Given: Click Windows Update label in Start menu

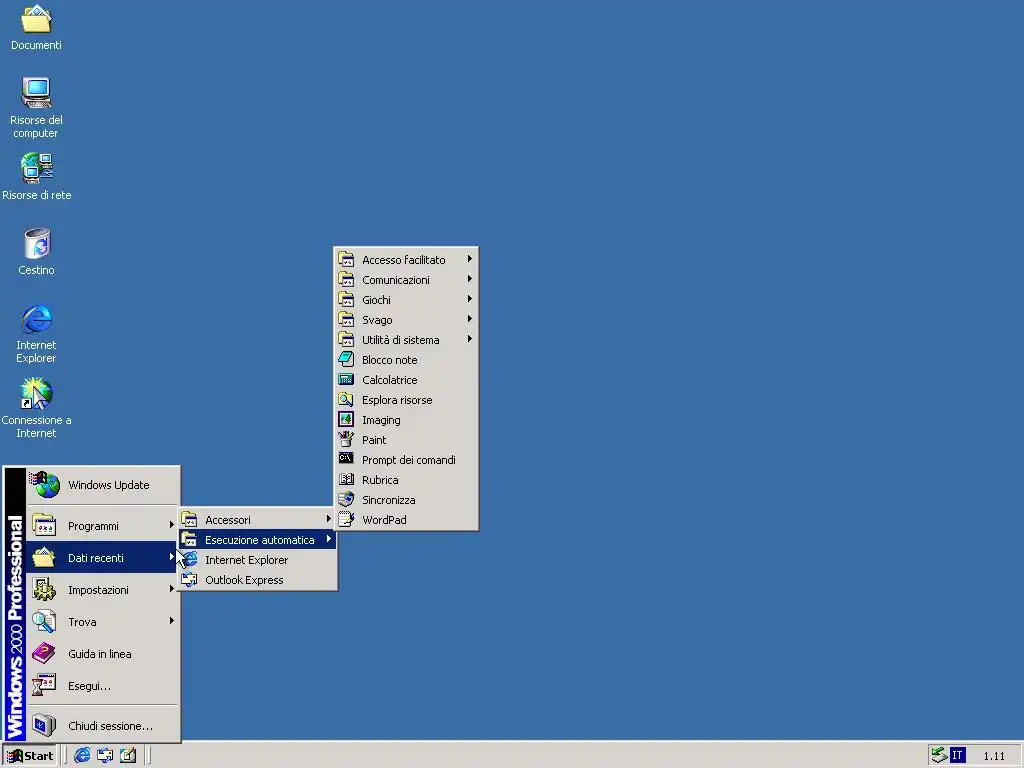Looking at the screenshot, I should click(x=108, y=485).
